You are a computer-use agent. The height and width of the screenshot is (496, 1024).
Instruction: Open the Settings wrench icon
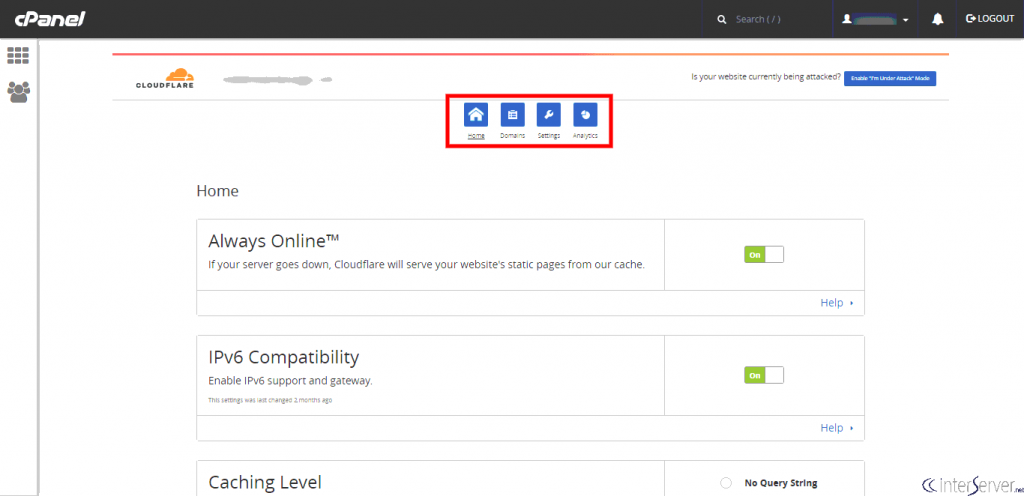(x=549, y=115)
